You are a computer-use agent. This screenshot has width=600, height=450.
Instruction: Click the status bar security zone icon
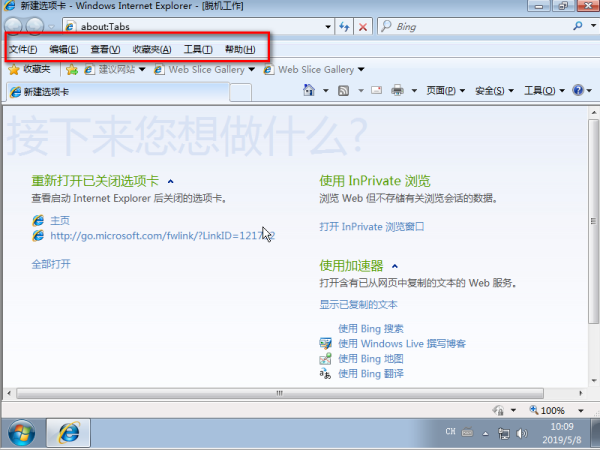(x=498, y=410)
